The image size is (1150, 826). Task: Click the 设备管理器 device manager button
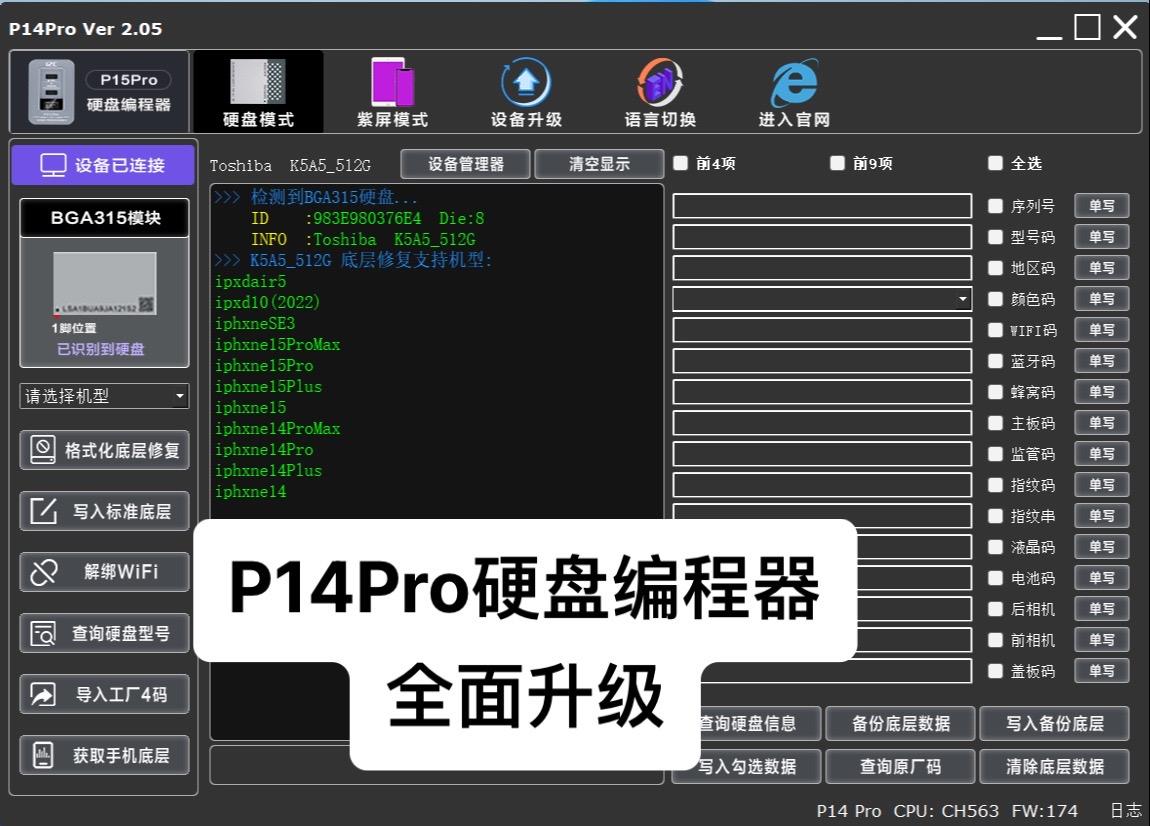pyautogui.click(x=466, y=164)
